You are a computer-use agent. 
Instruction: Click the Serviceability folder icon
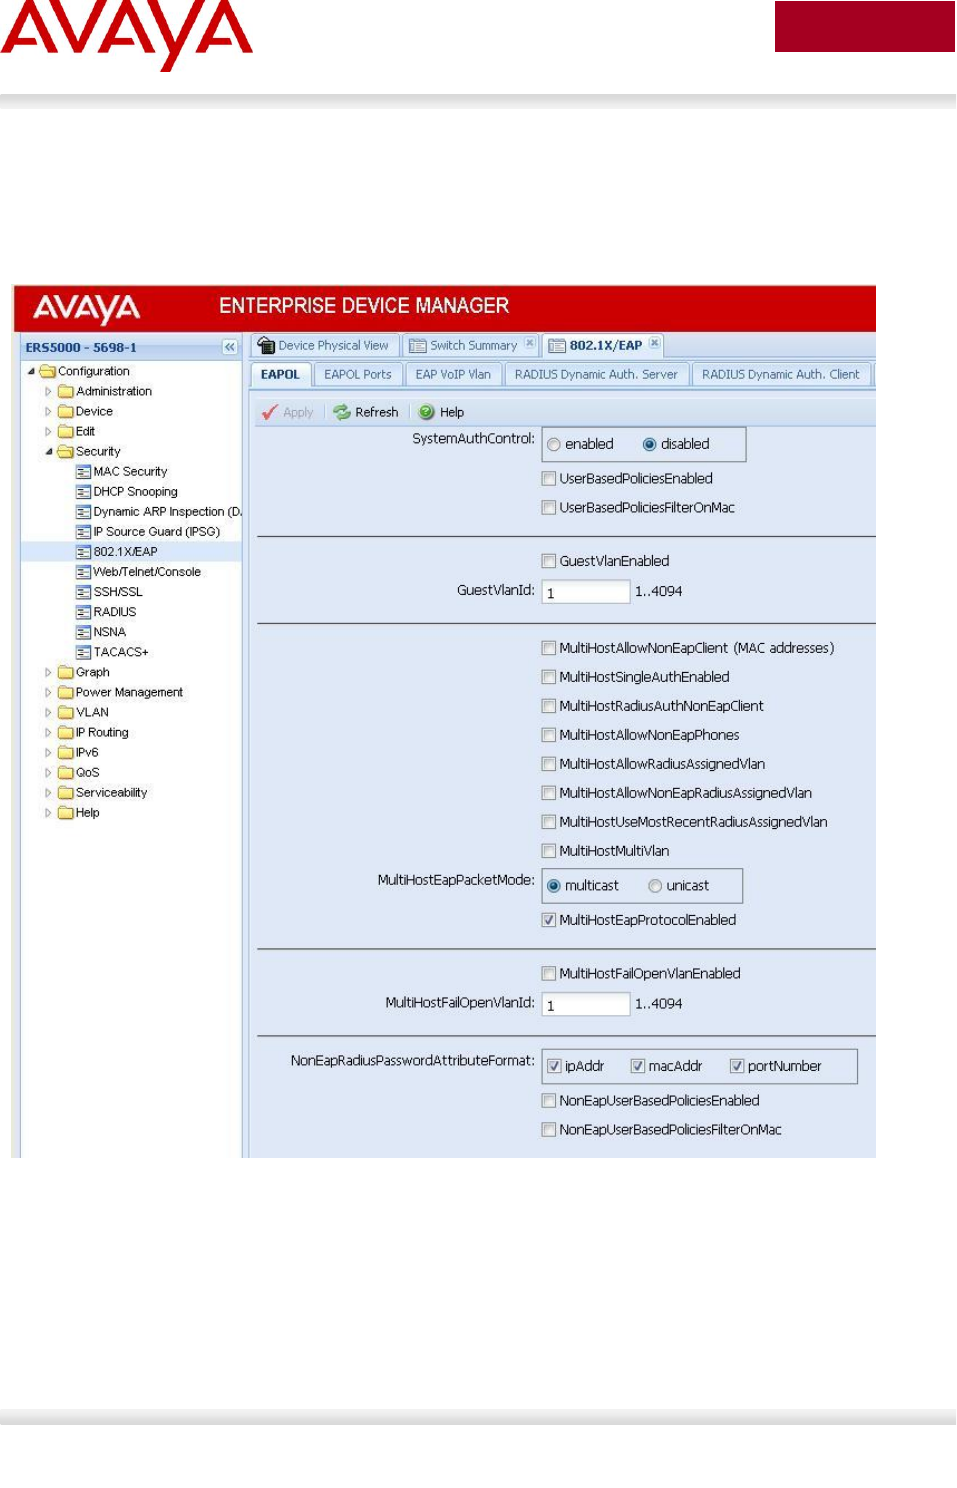coord(66,792)
